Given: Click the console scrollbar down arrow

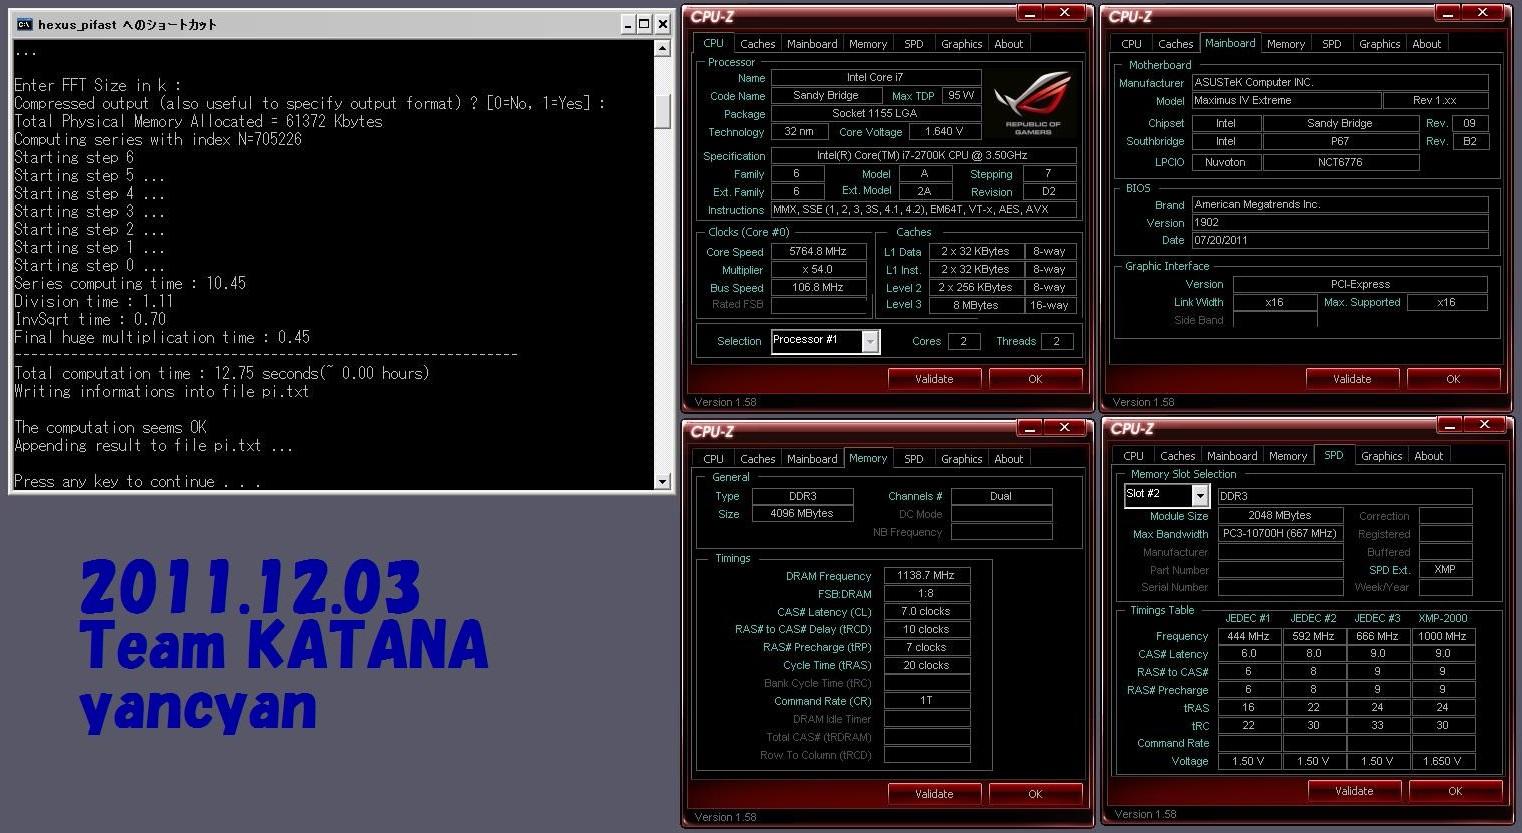Looking at the screenshot, I should (x=662, y=481).
